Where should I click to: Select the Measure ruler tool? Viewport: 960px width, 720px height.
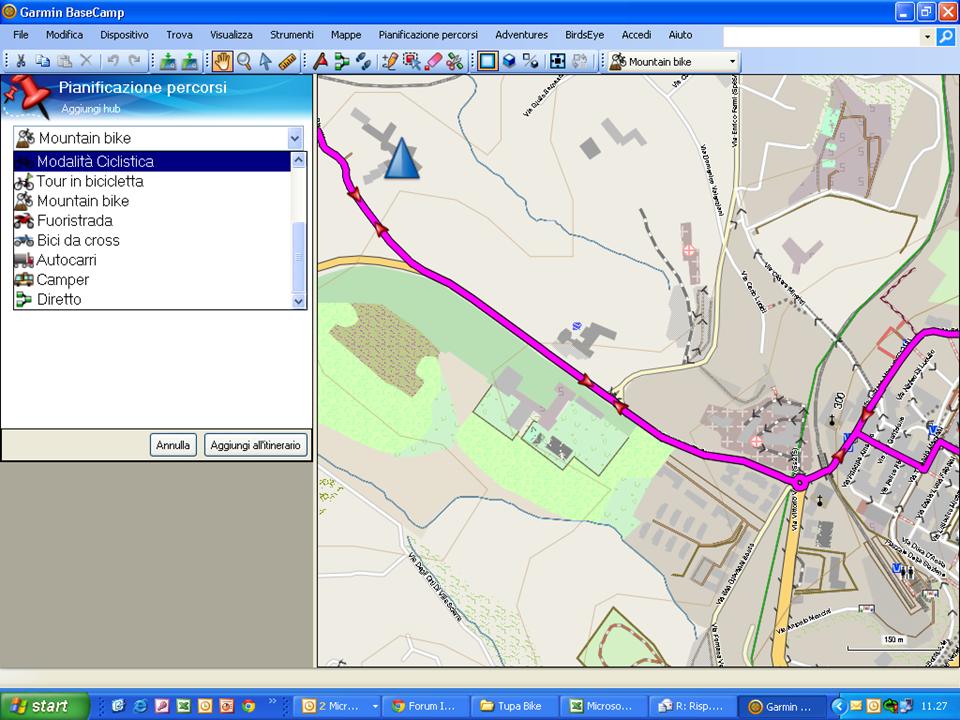coord(287,61)
